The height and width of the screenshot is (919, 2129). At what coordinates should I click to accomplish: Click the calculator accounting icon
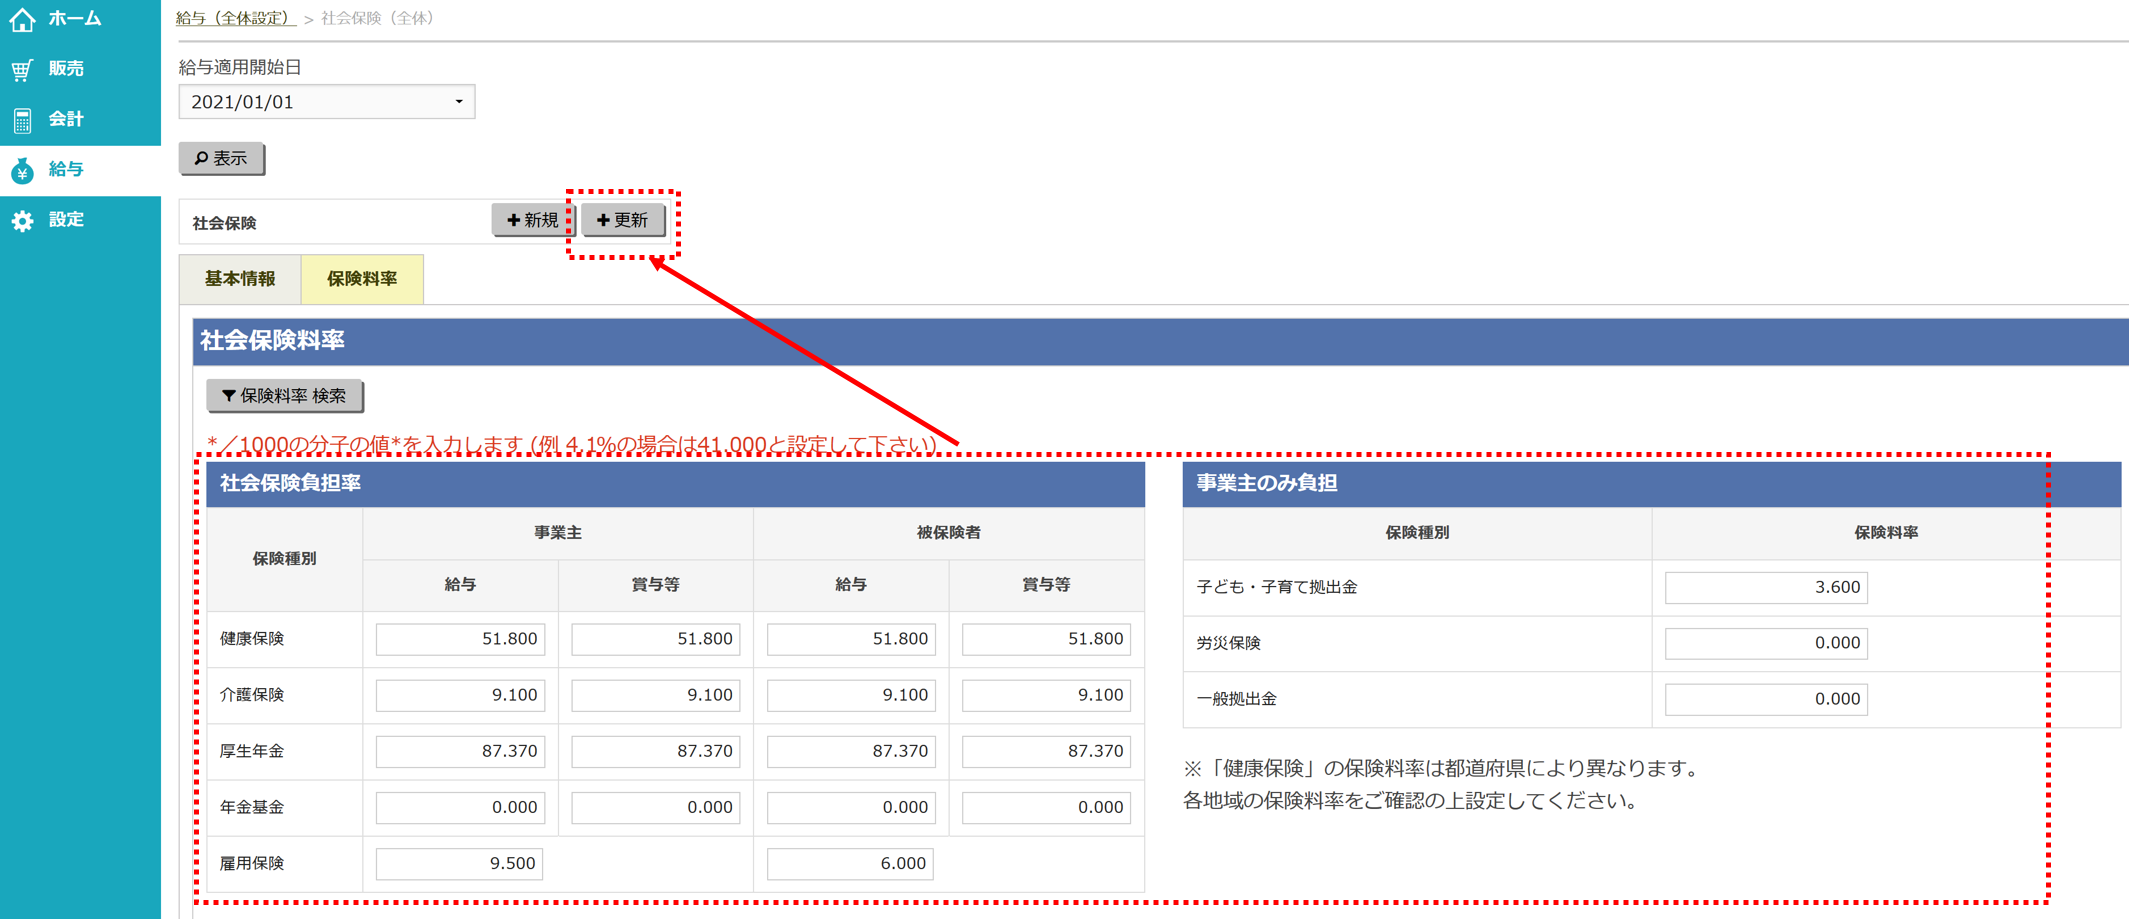[x=22, y=120]
